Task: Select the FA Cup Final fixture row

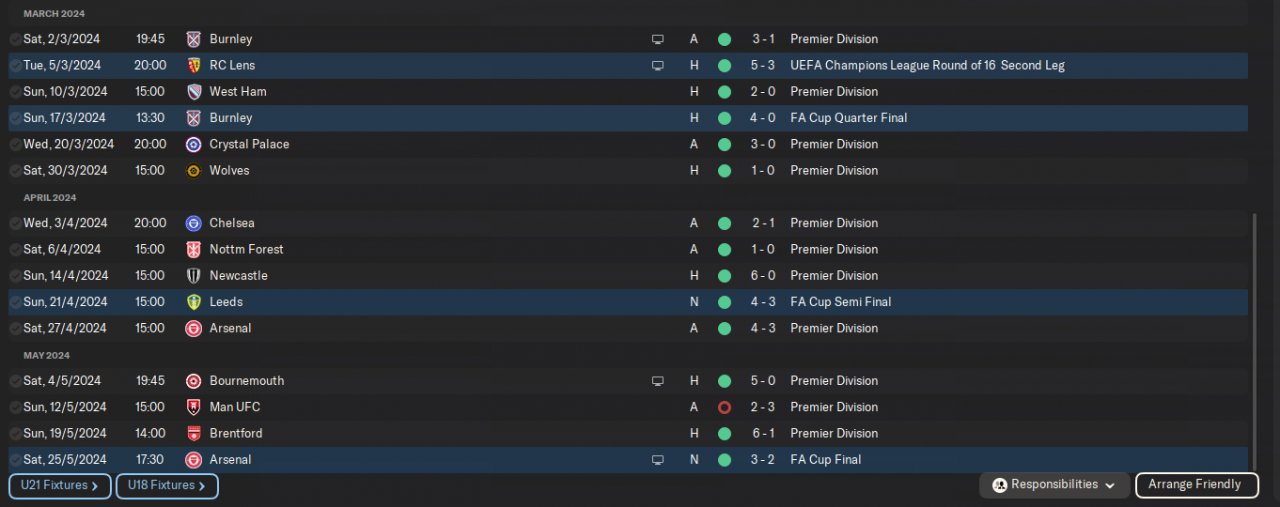Action: tap(500, 460)
